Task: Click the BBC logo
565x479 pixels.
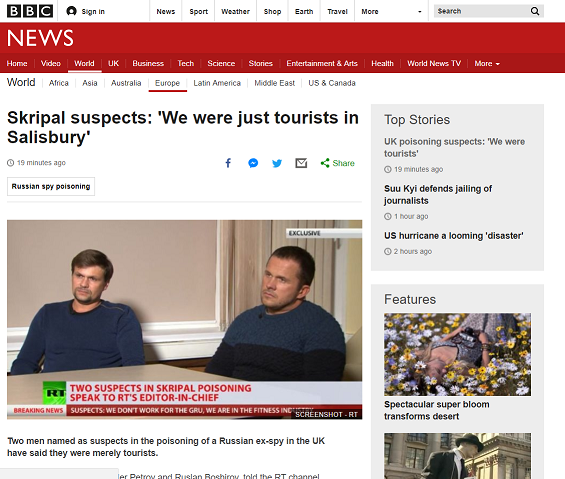Action: tap(30, 11)
